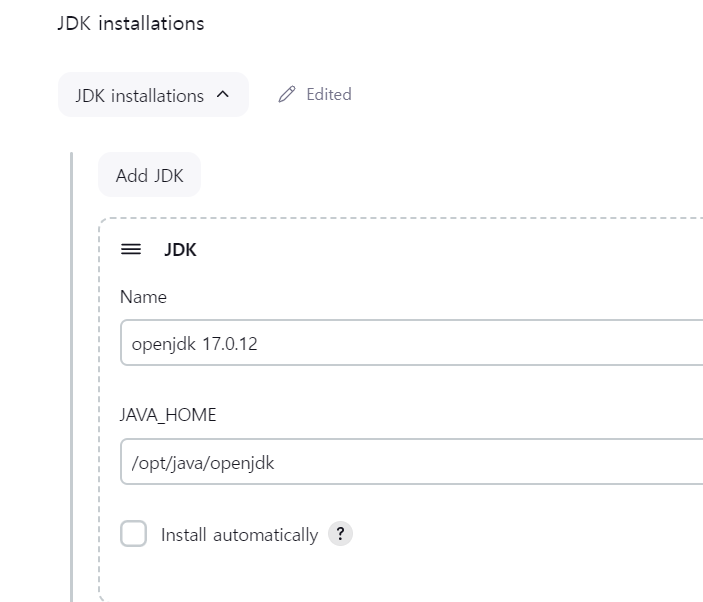This screenshot has height=602, width=703.
Task: Grab the JDK entry drag handle
Action: 131,249
